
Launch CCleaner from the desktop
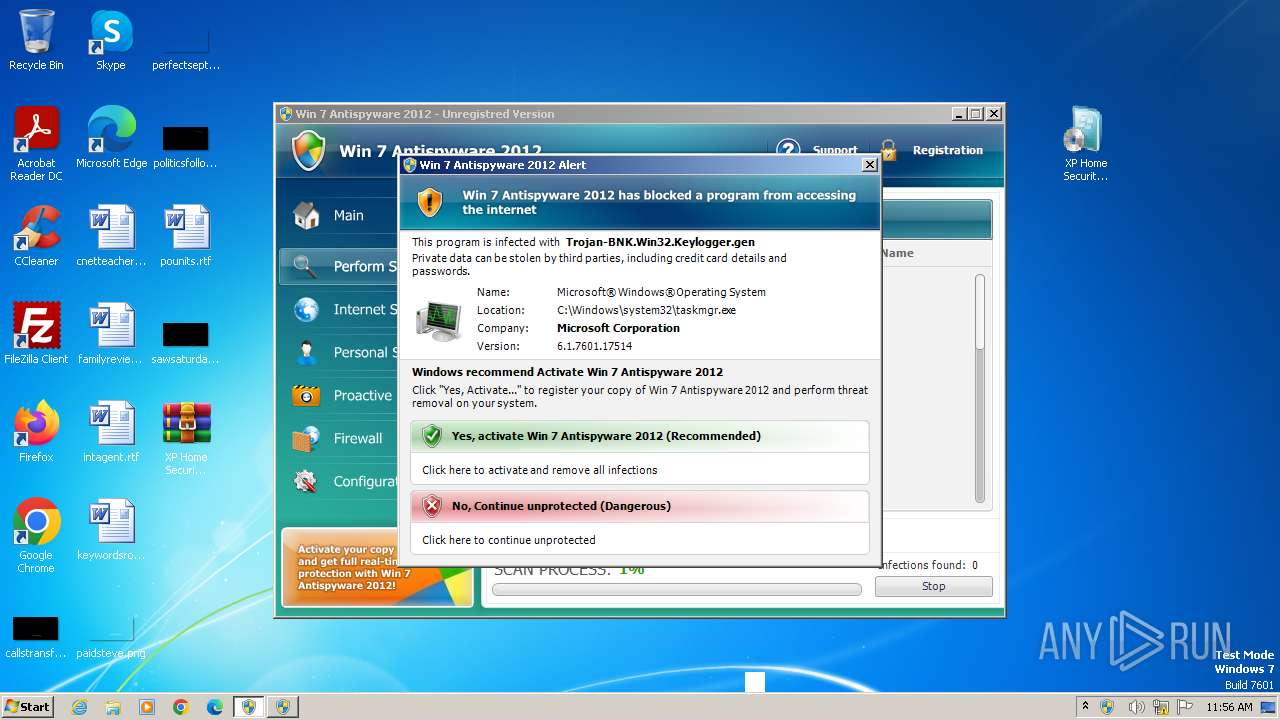coord(36,236)
